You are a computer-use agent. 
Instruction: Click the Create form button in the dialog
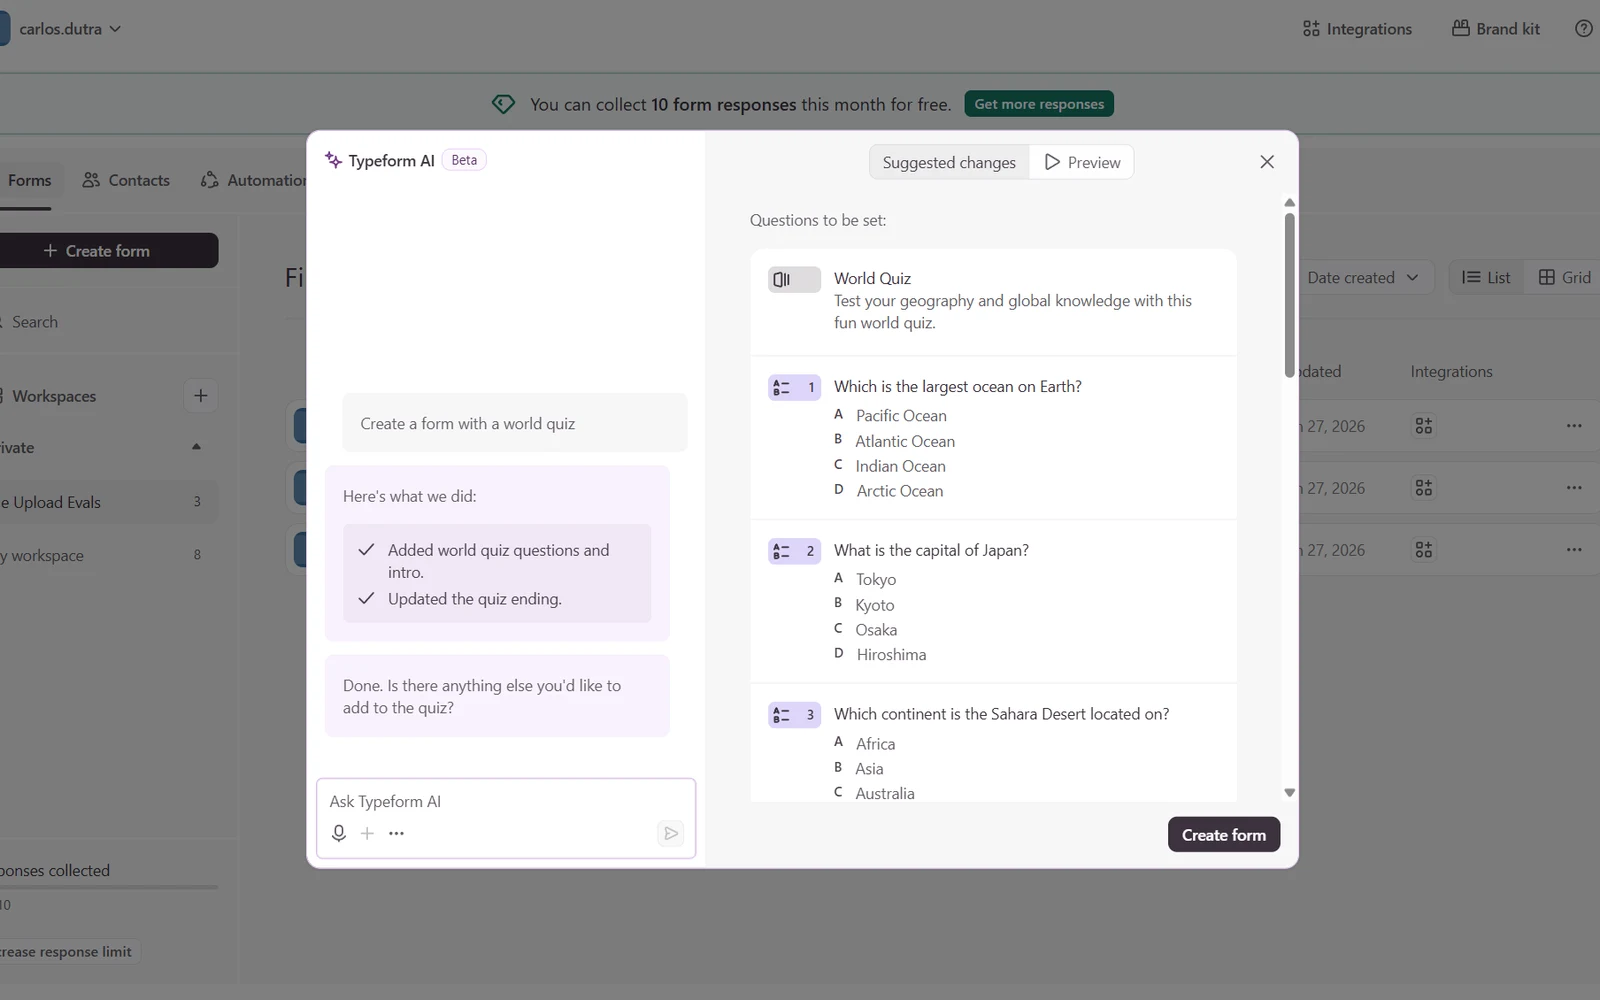click(x=1224, y=835)
